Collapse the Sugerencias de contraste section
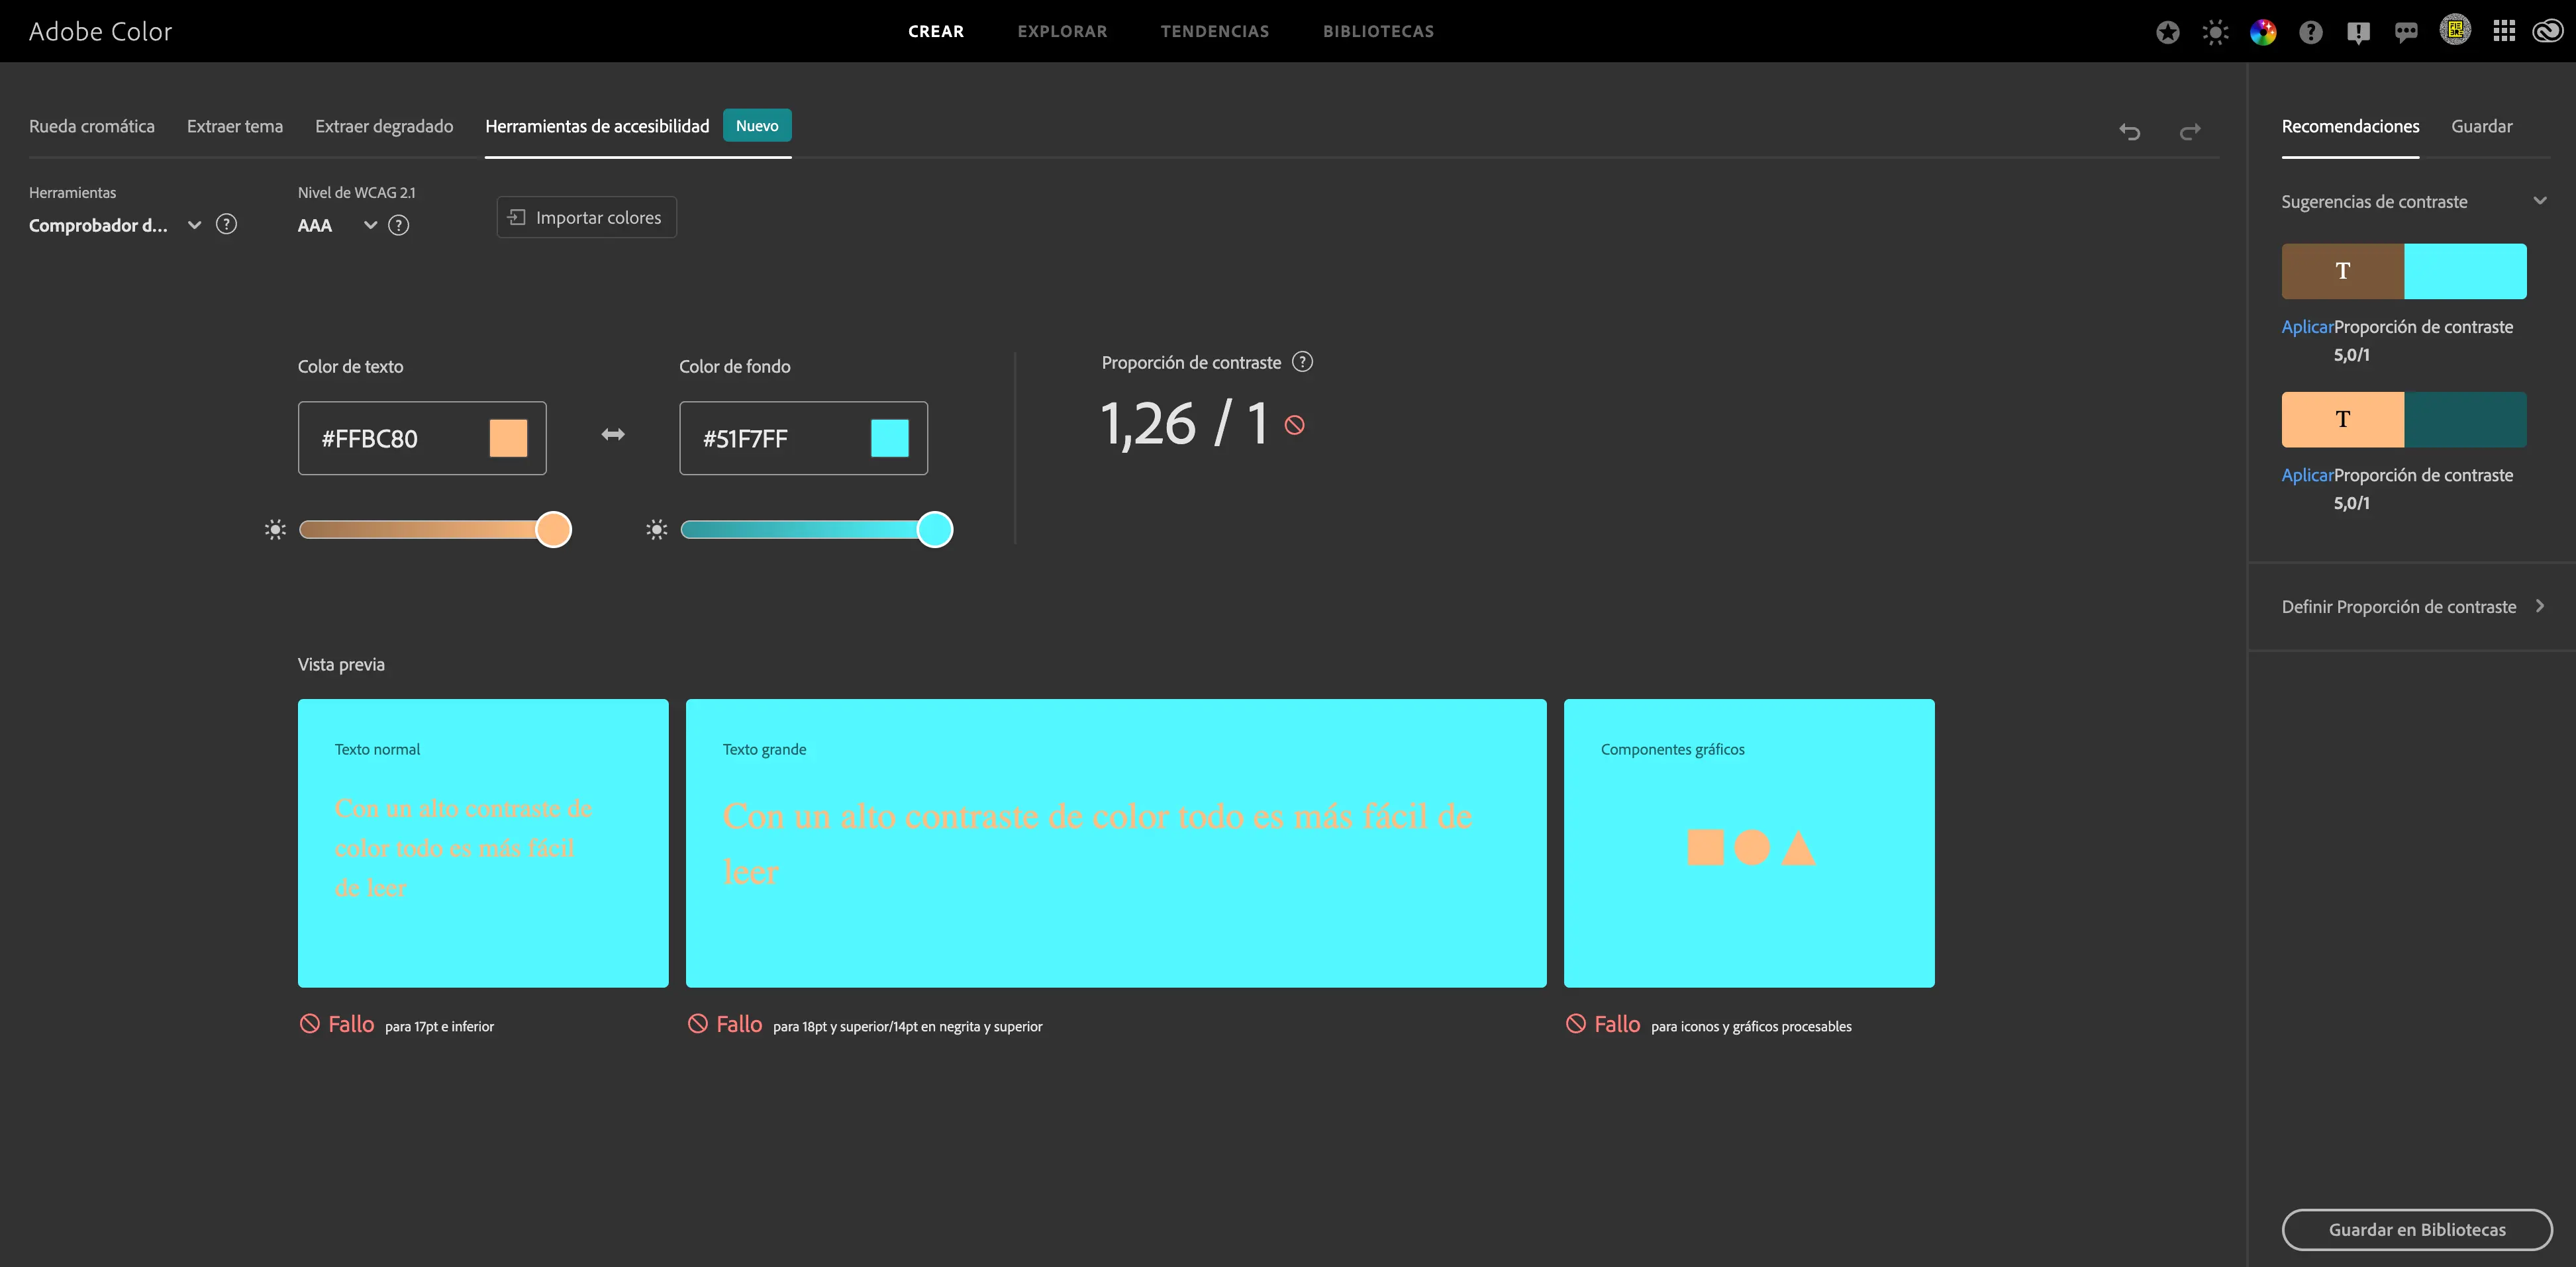The height and width of the screenshot is (1267, 2576). point(2539,201)
